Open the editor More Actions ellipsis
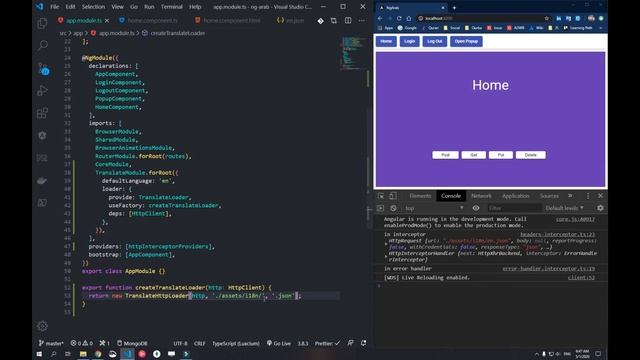640x360 pixels. [362, 20]
